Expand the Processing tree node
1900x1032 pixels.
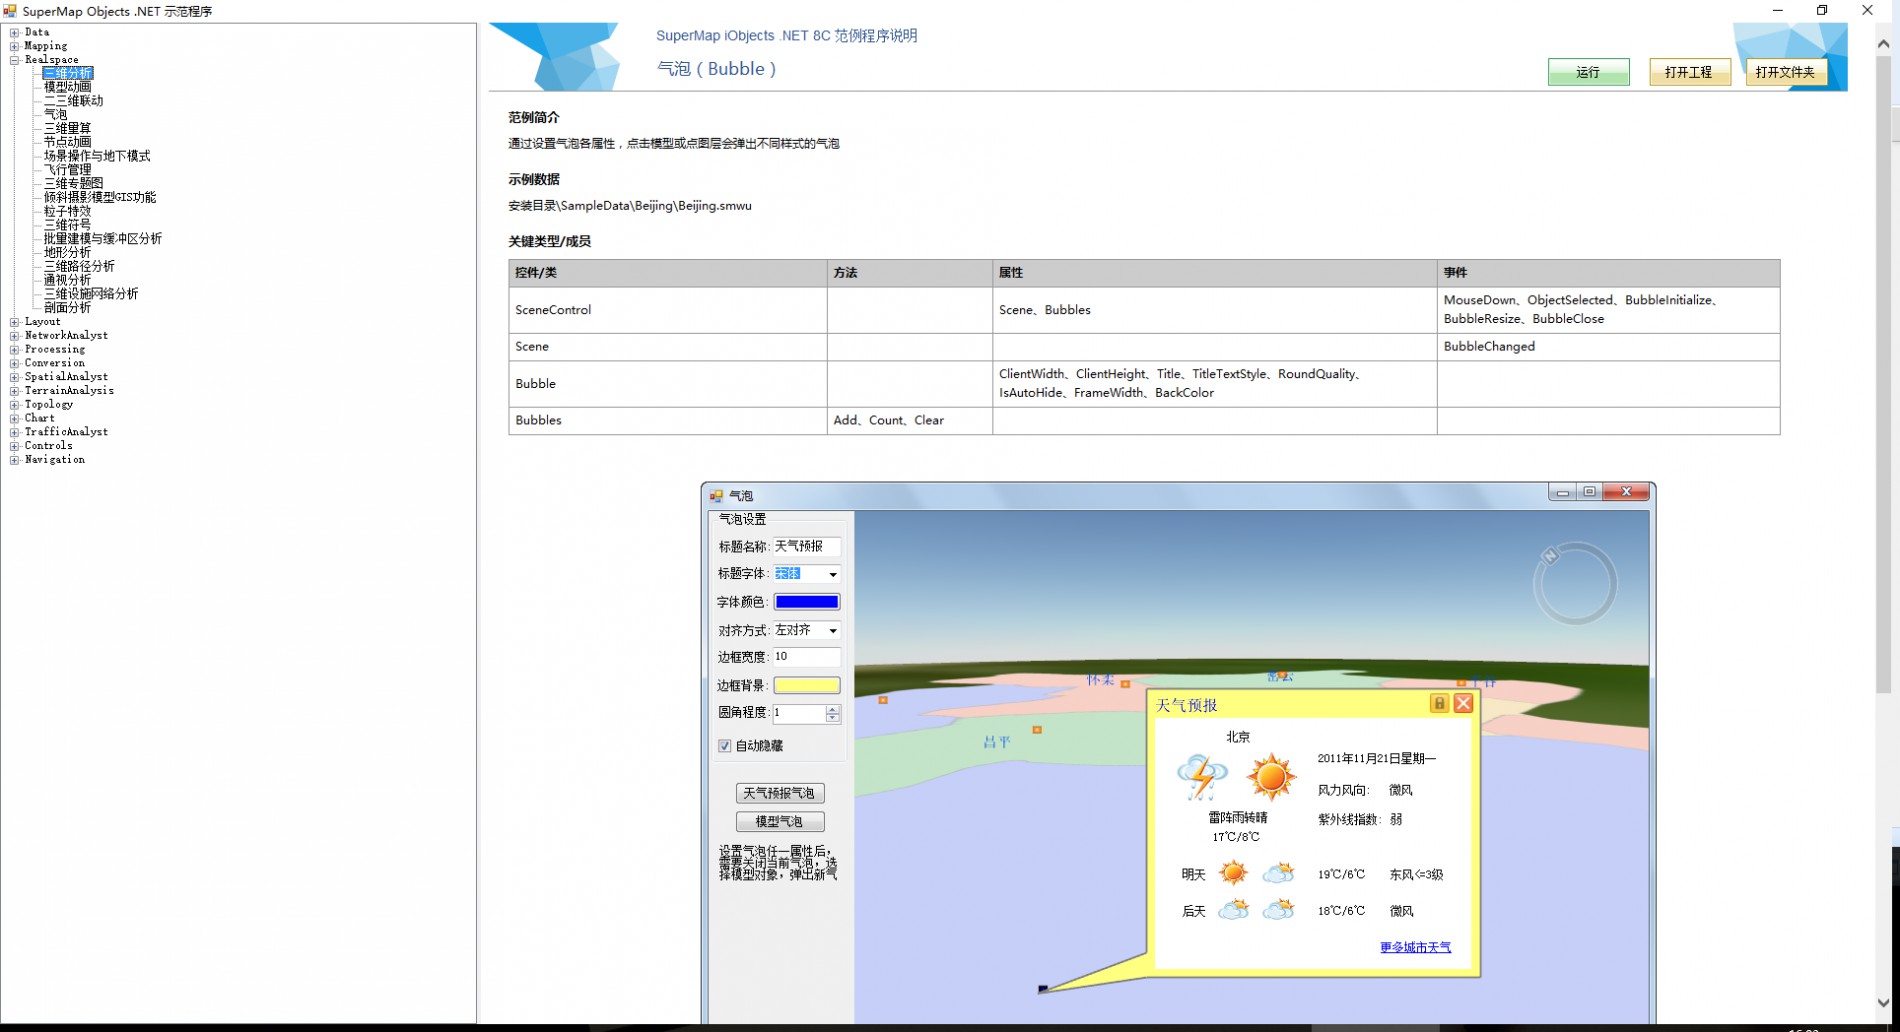pos(15,350)
